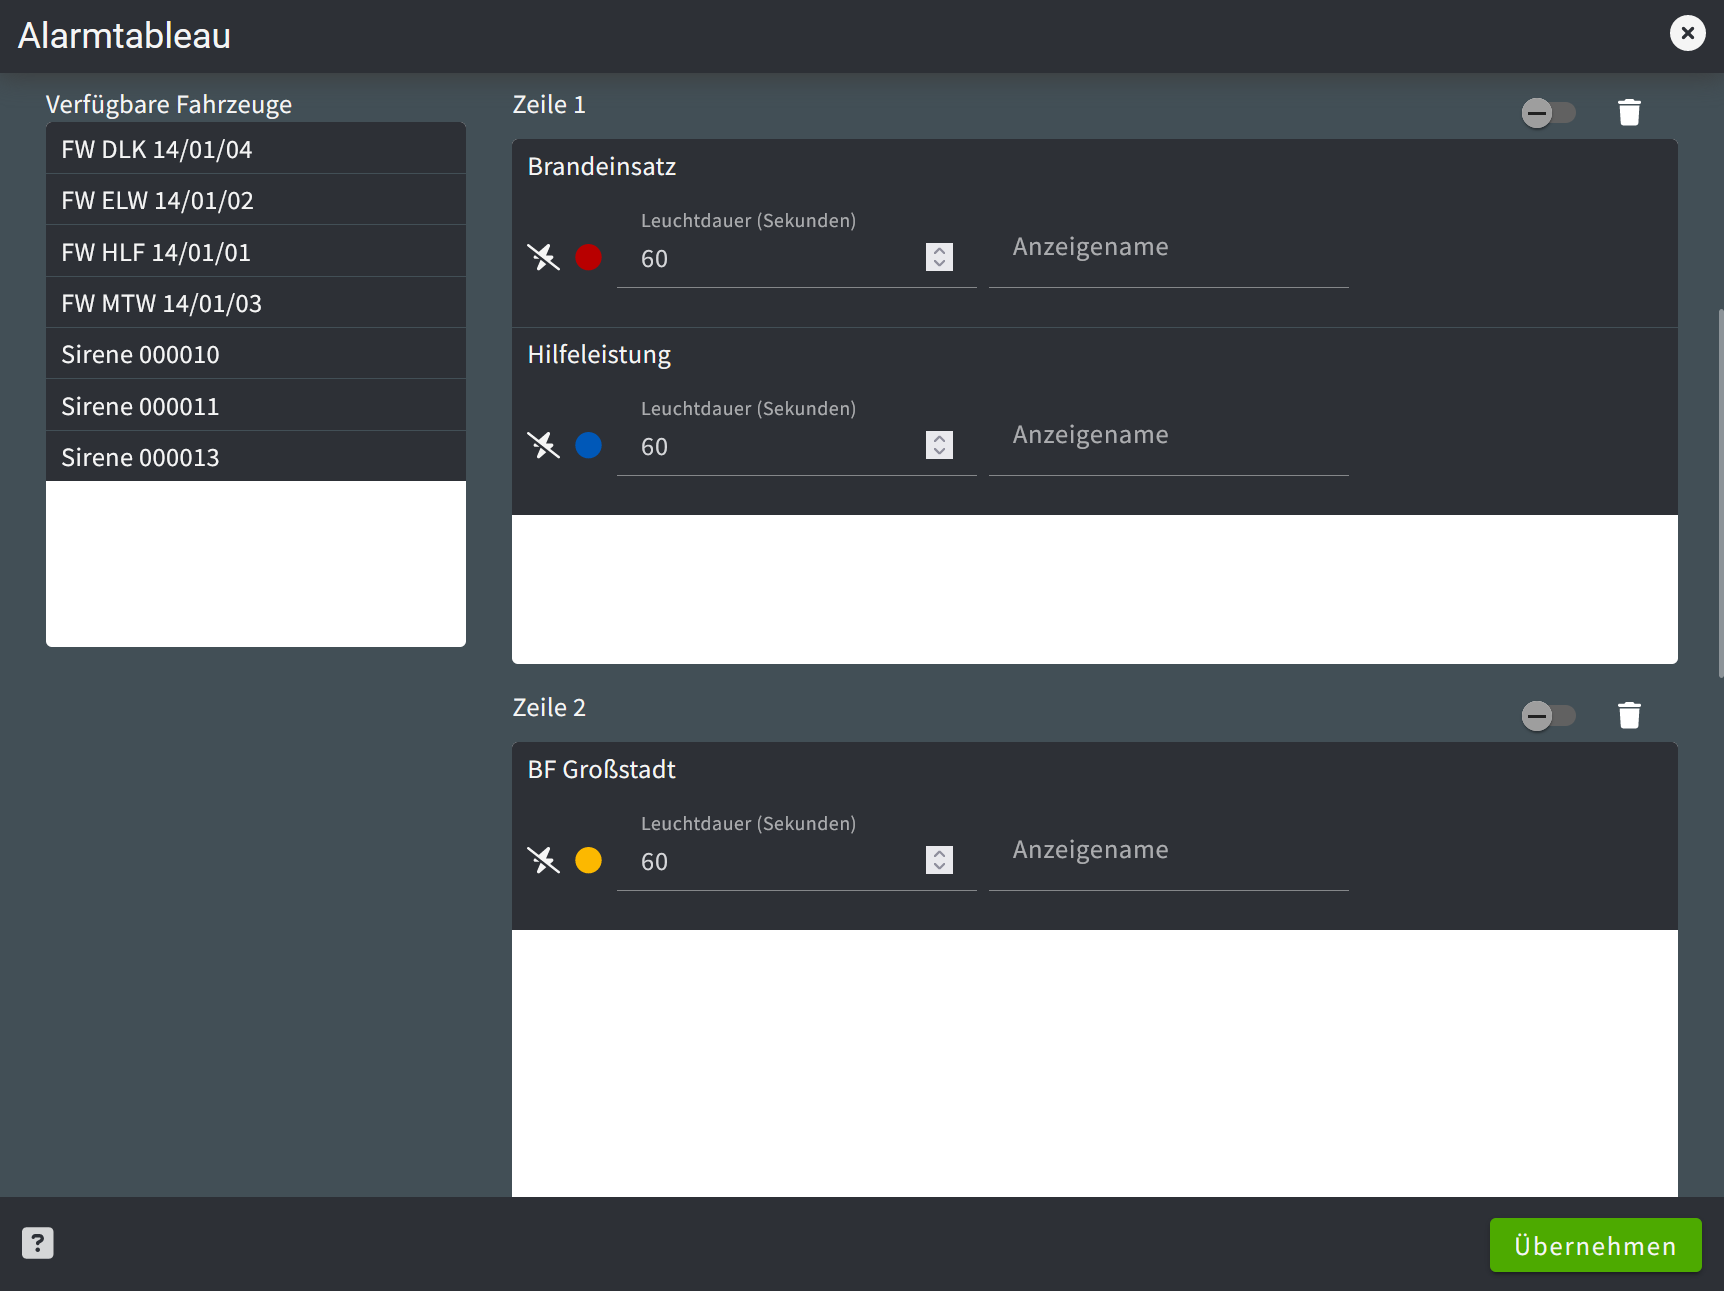Click the flash-off icon for Hilfeleistung

(x=543, y=445)
